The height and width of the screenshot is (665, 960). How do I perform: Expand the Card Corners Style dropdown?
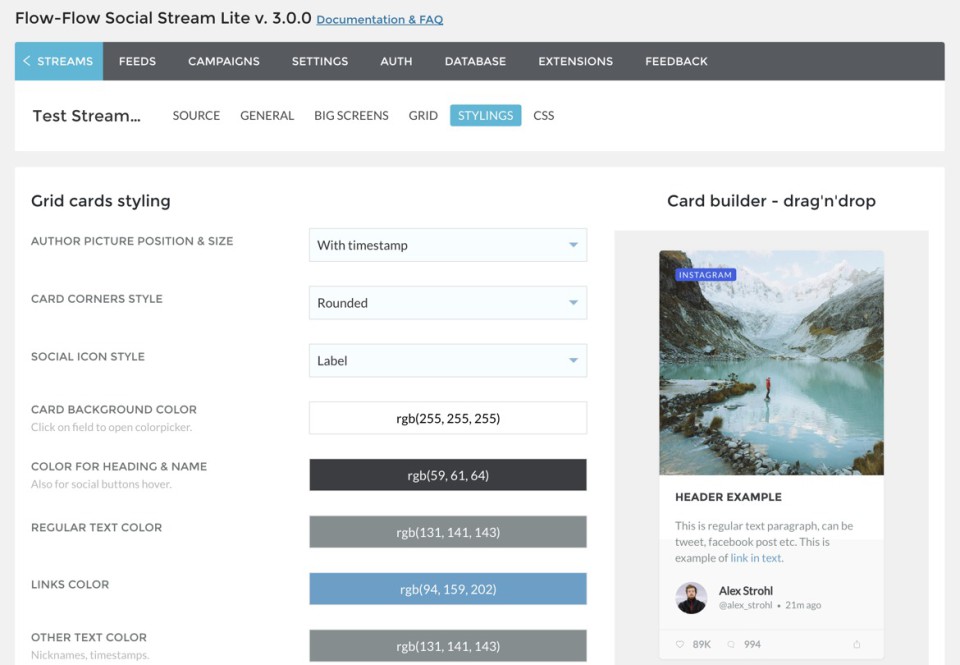click(447, 303)
